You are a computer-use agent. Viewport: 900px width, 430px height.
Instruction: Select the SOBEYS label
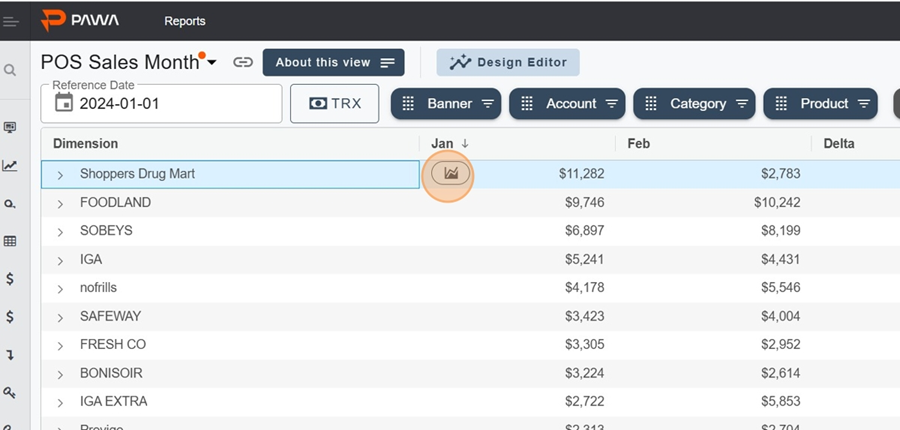click(106, 231)
